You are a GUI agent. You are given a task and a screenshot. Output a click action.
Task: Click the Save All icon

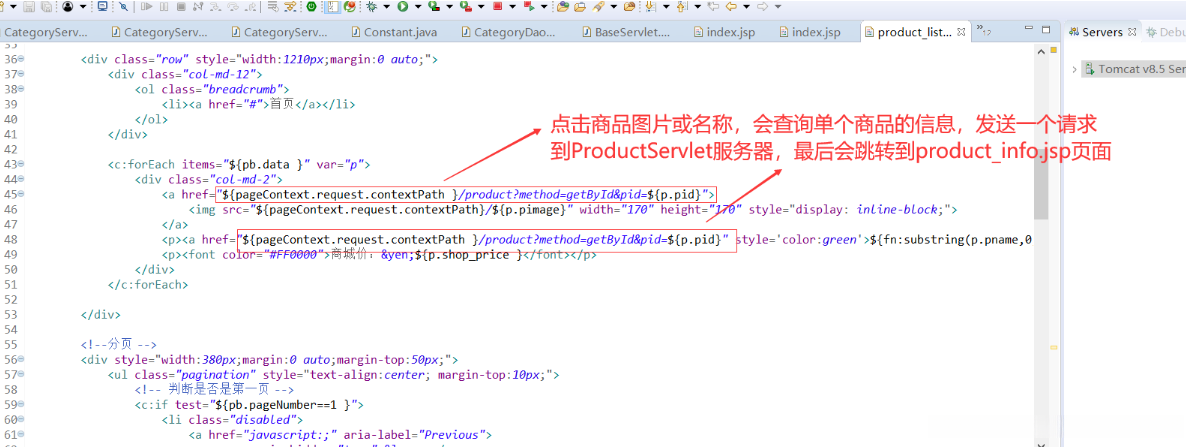[46, 6]
